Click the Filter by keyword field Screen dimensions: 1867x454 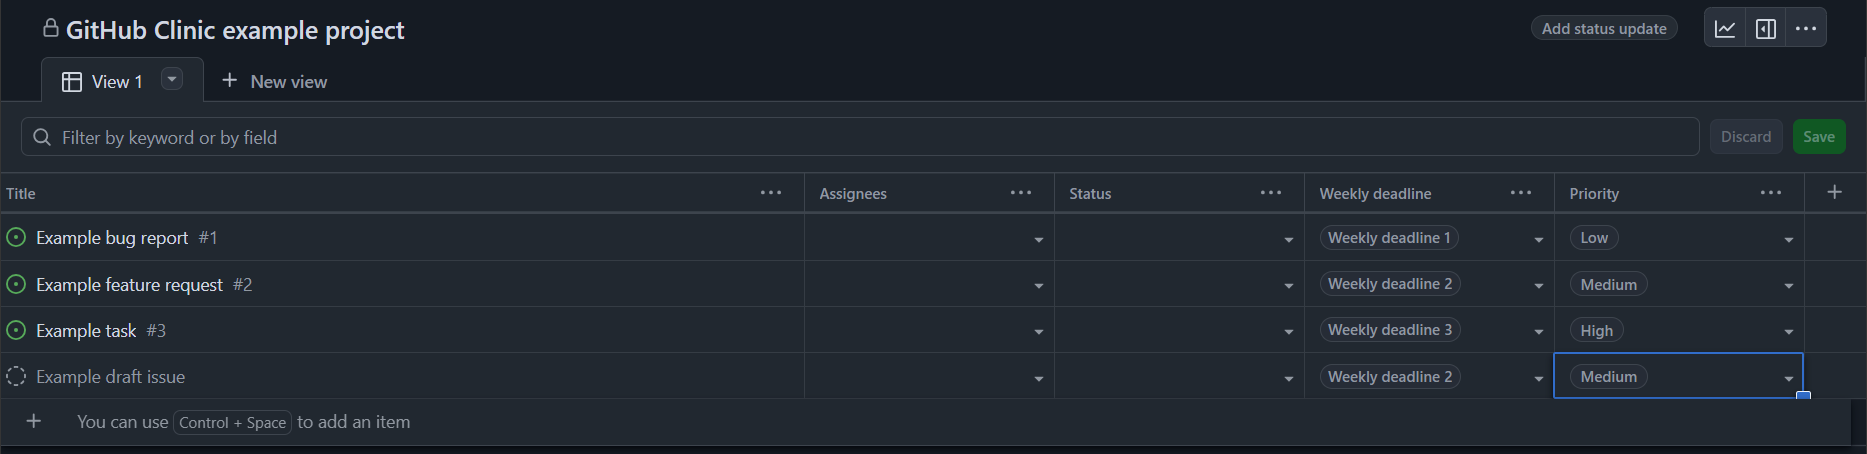pyautogui.click(x=860, y=137)
